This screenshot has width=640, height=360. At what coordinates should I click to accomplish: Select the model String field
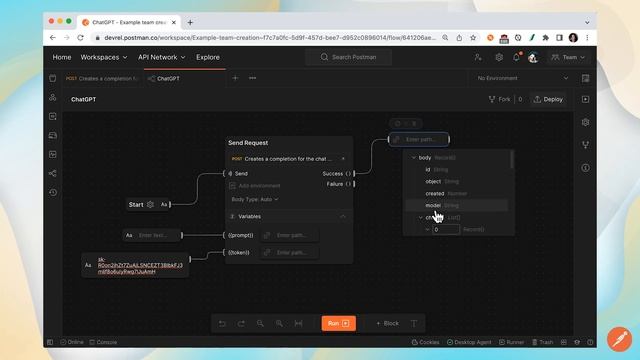[457, 205]
